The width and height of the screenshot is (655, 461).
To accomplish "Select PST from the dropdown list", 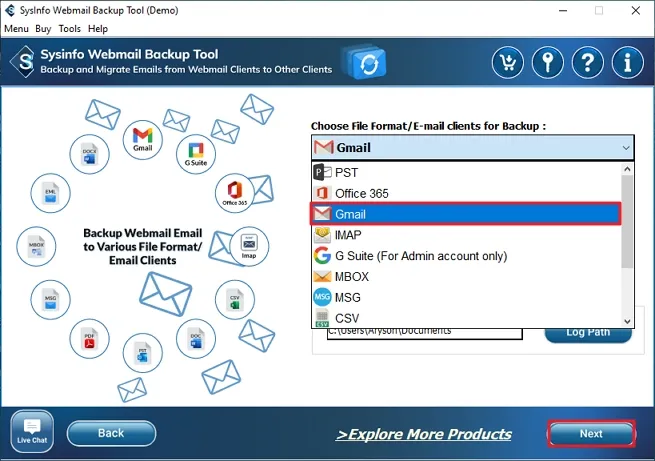I will pos(467,172).
